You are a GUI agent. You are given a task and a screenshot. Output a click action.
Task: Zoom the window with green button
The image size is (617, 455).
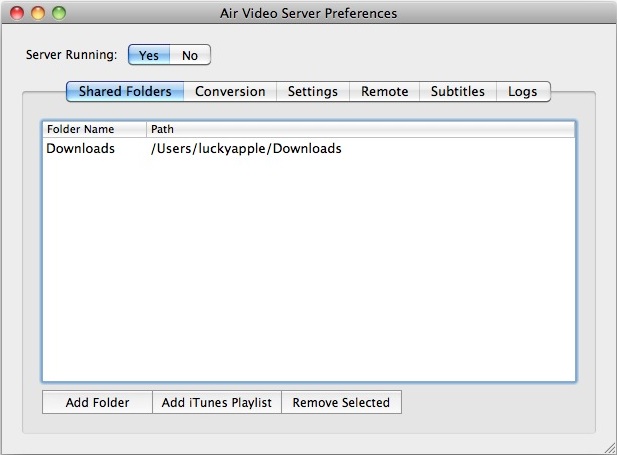(59, 14)
